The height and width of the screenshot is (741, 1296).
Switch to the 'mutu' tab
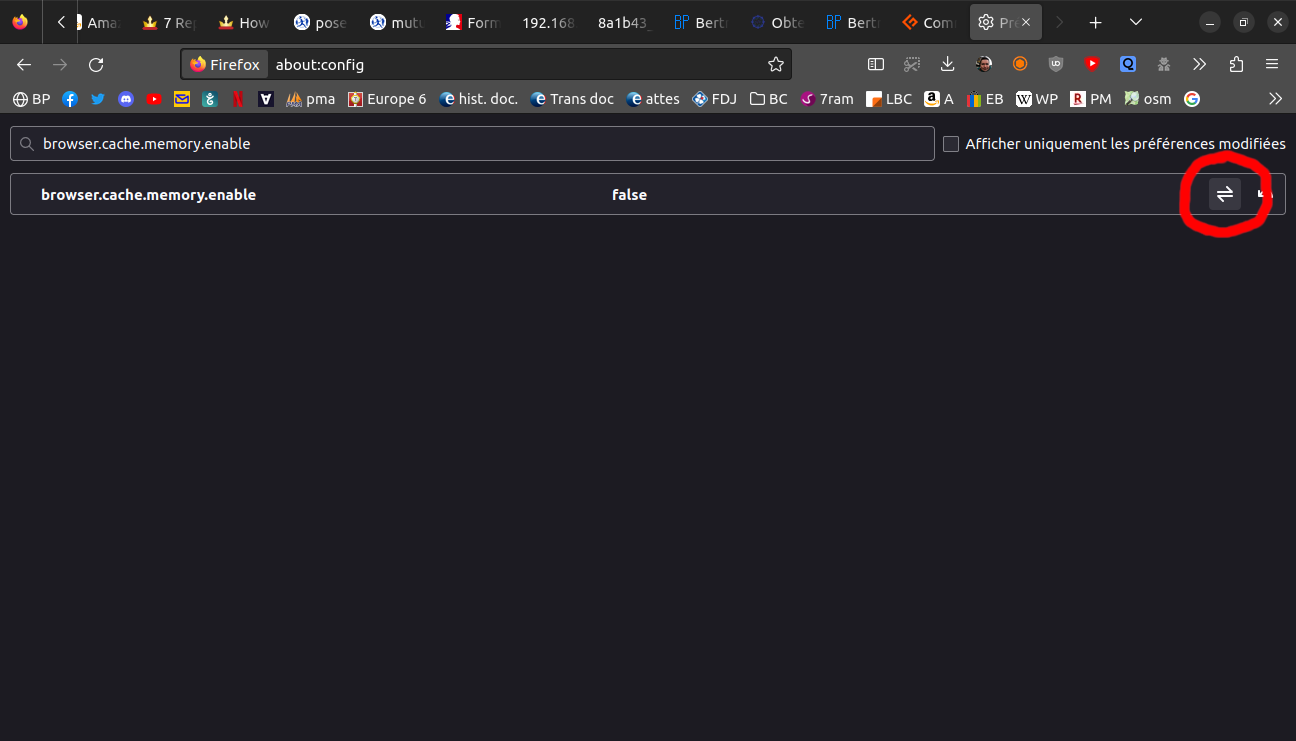tap(397, 22)
